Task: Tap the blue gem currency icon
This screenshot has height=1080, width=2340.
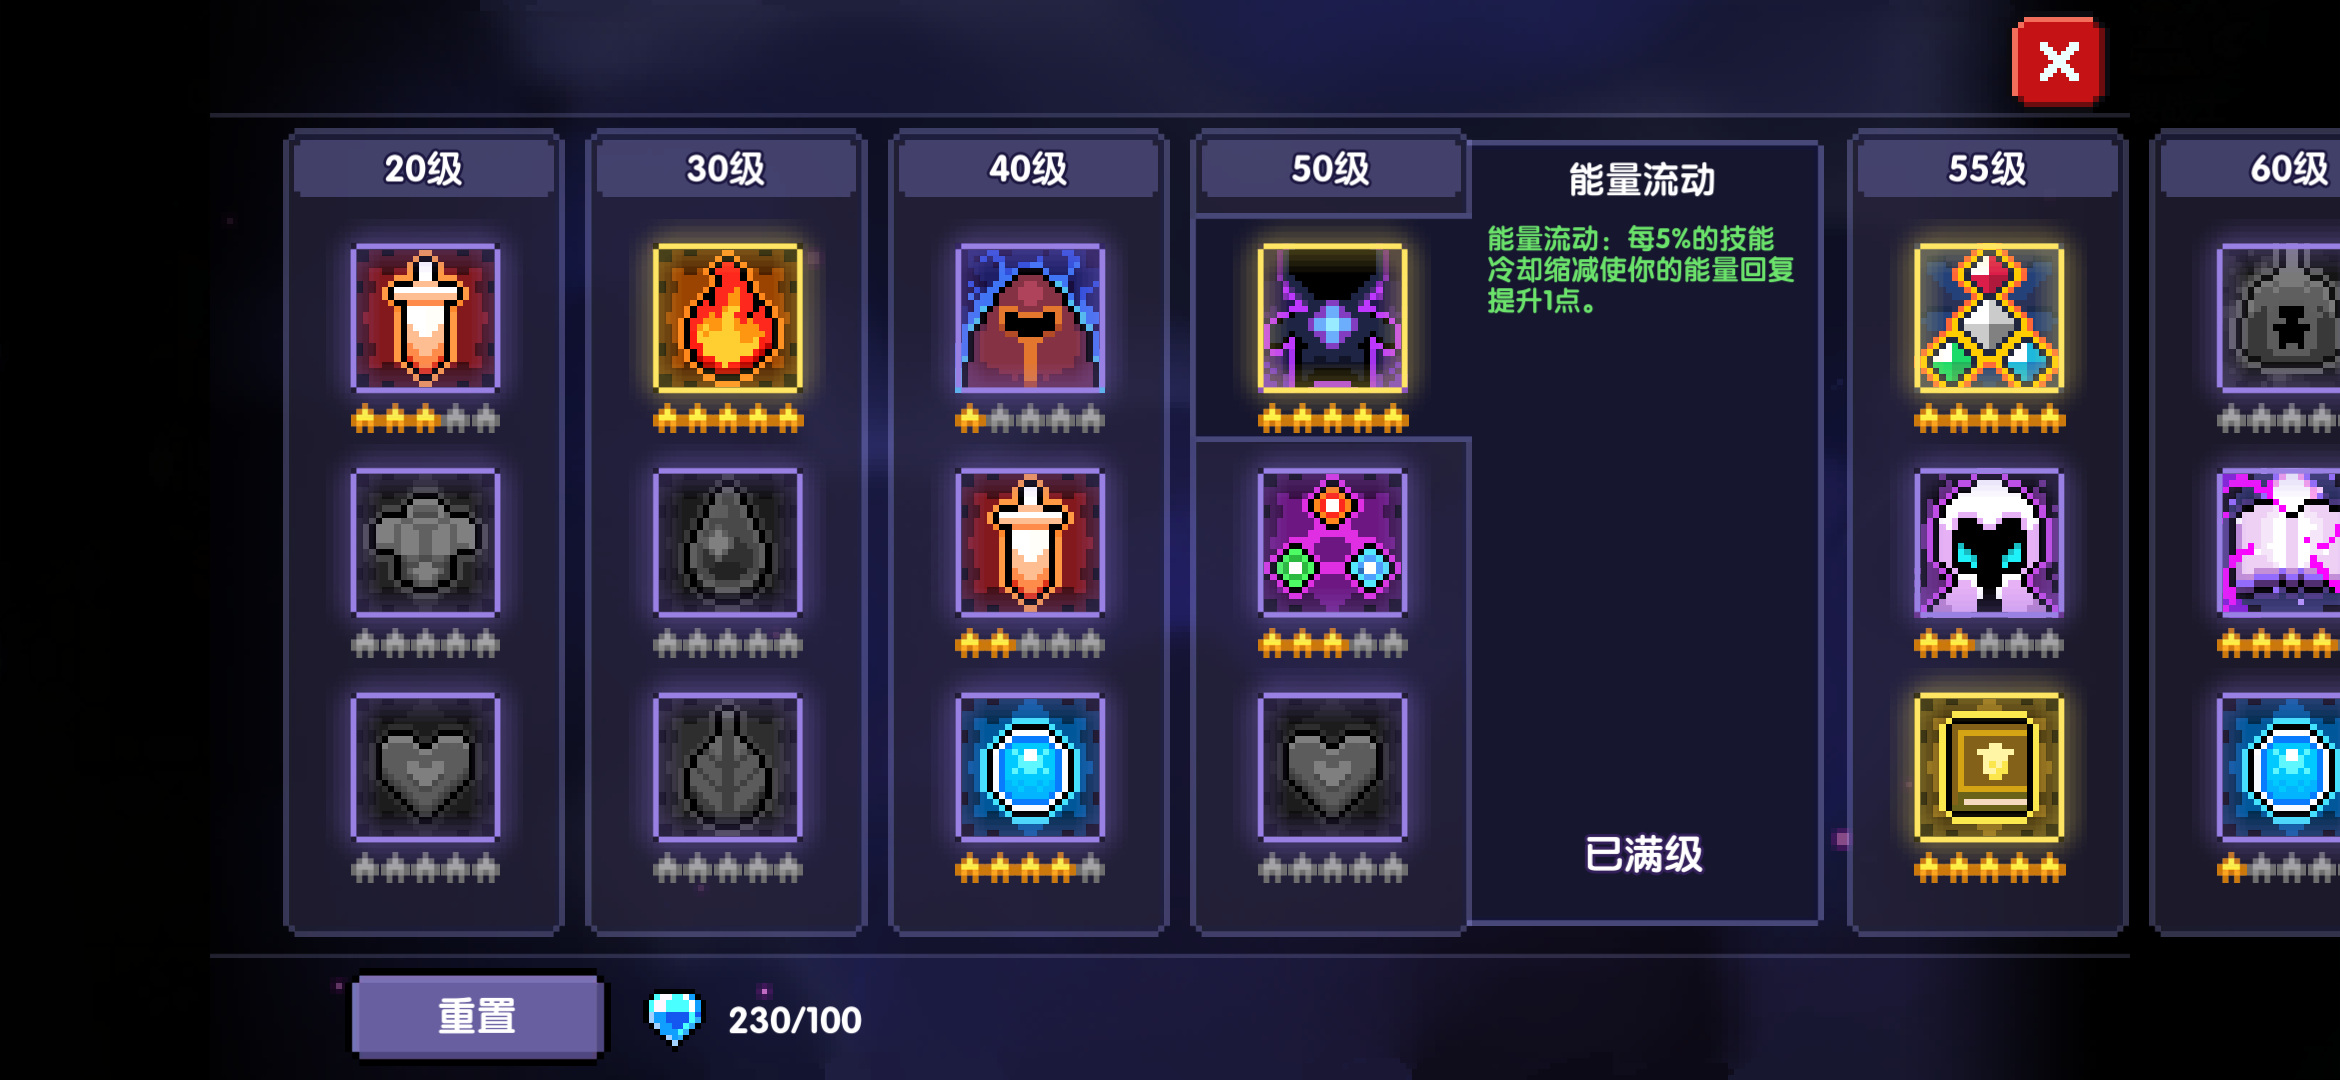Action: [674, 1018]
